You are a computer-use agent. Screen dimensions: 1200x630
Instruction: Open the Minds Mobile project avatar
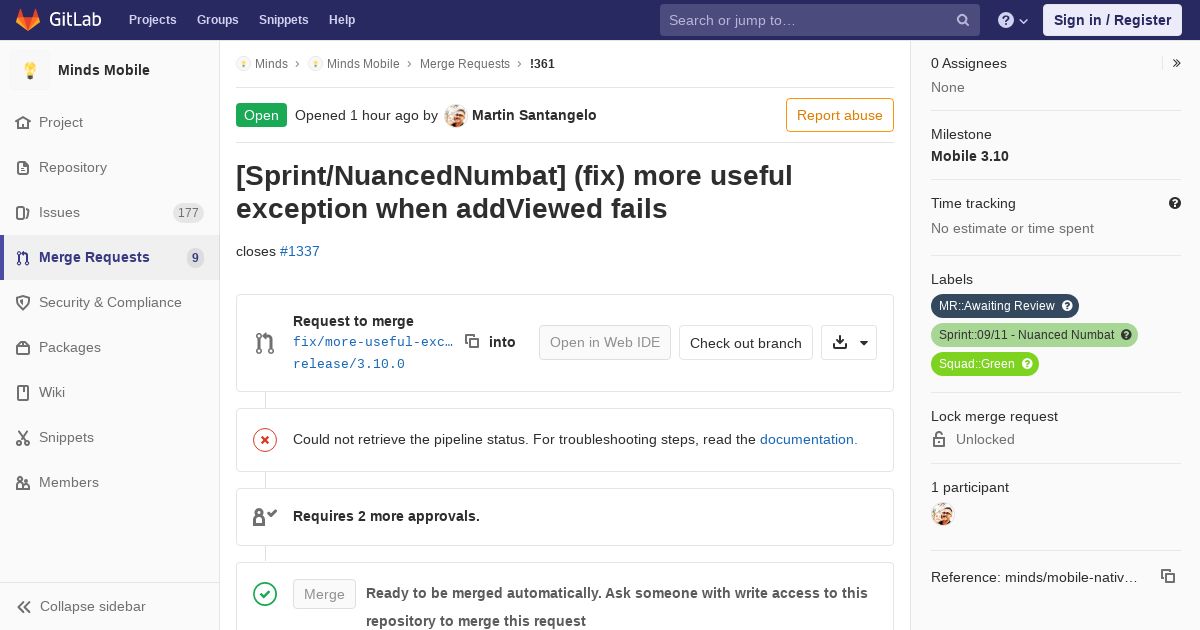(30, 70)
